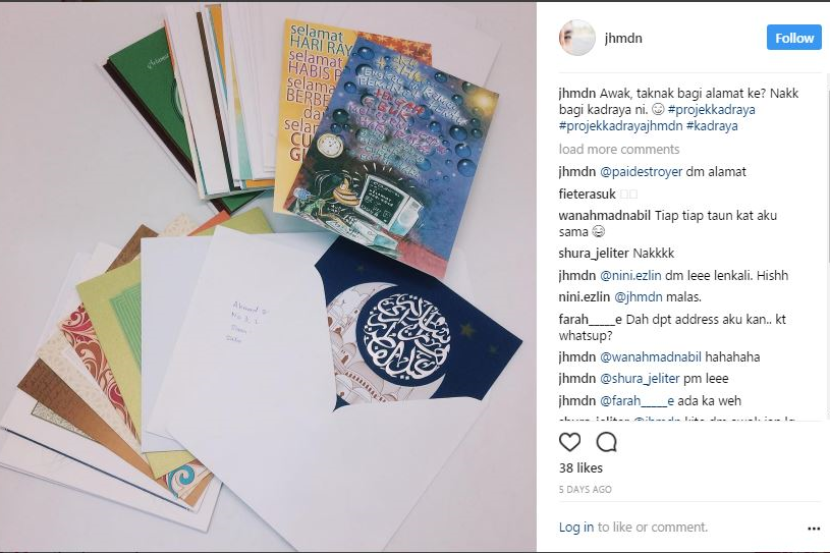
Task: Expand load more comments
Action: (619, 149)
